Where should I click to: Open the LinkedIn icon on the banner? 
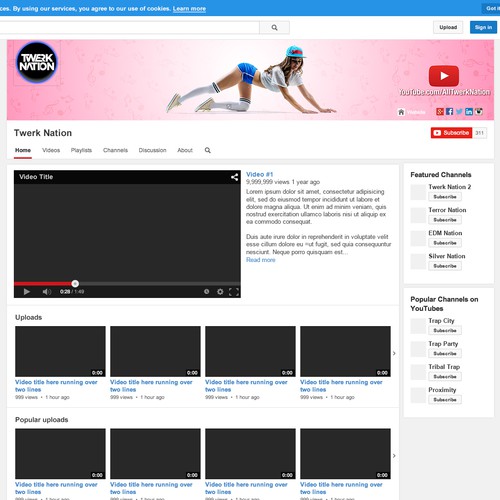(x=469, y=112)
